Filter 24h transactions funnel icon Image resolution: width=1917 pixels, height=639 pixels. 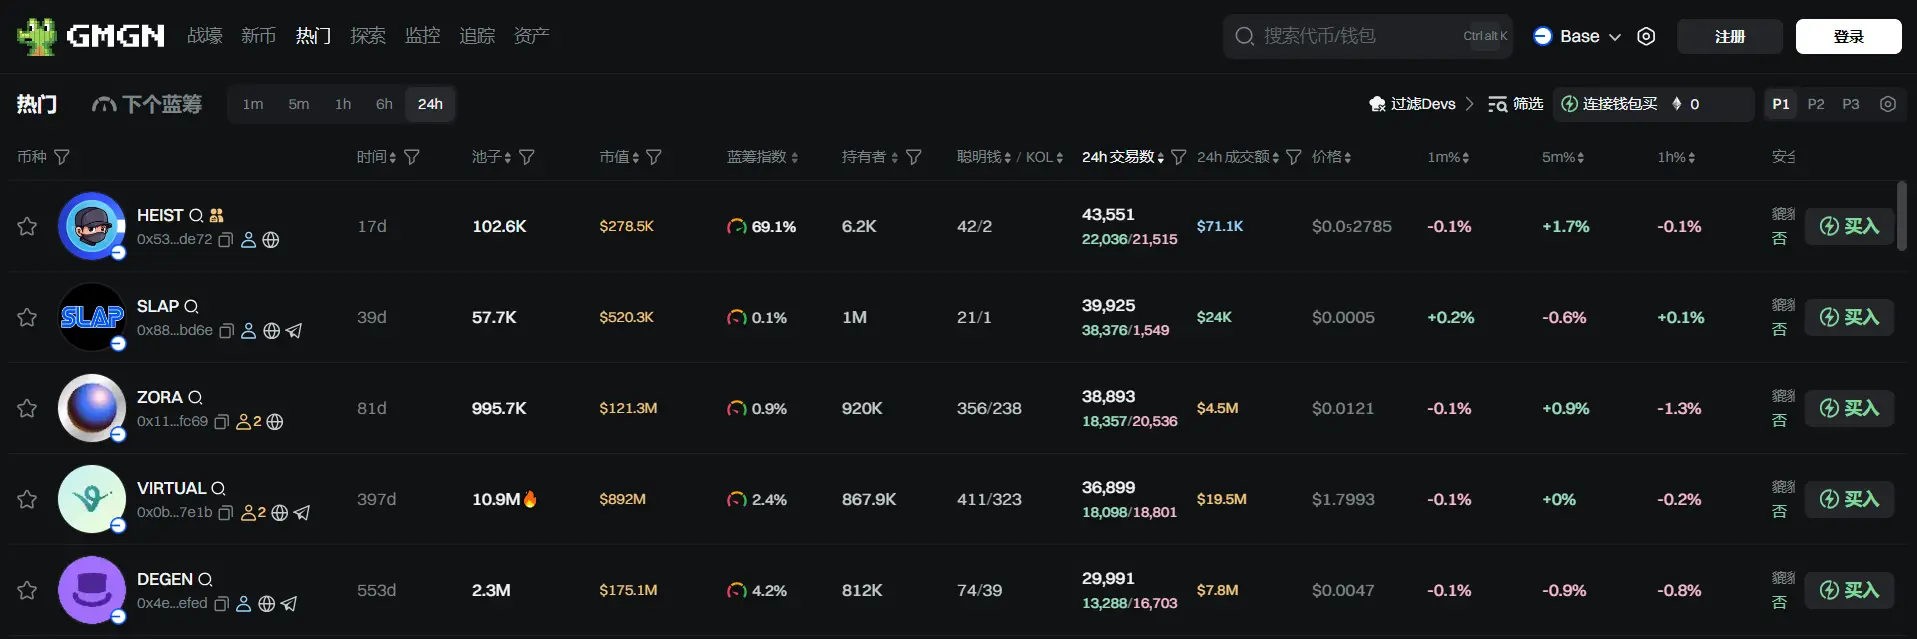pos(1179,157)
